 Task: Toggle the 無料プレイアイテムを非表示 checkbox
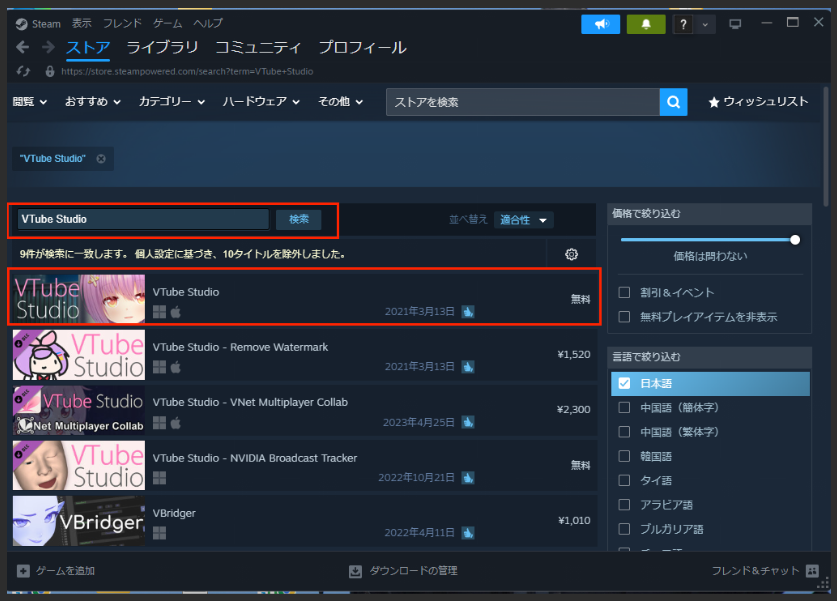pos(624,317)
